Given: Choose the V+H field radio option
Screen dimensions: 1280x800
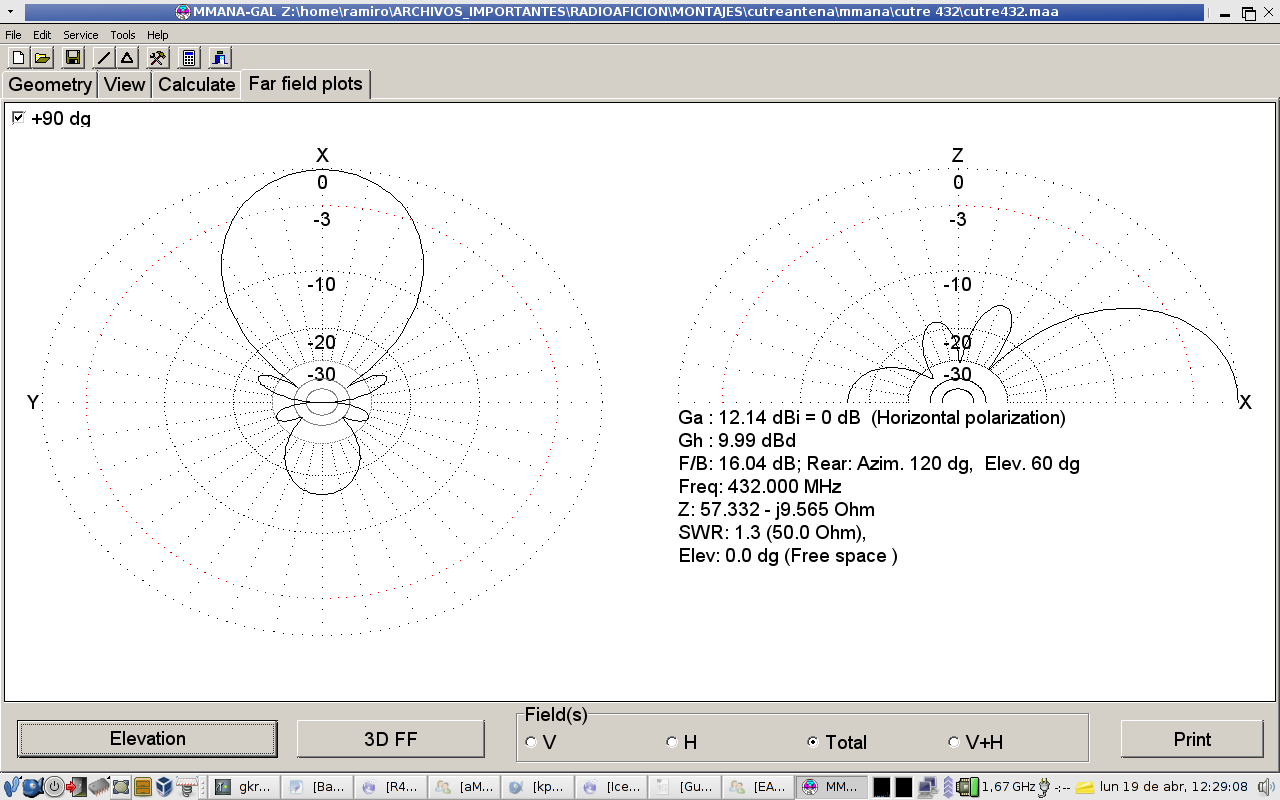Looking at the screenshot, I should pos(954,742).
